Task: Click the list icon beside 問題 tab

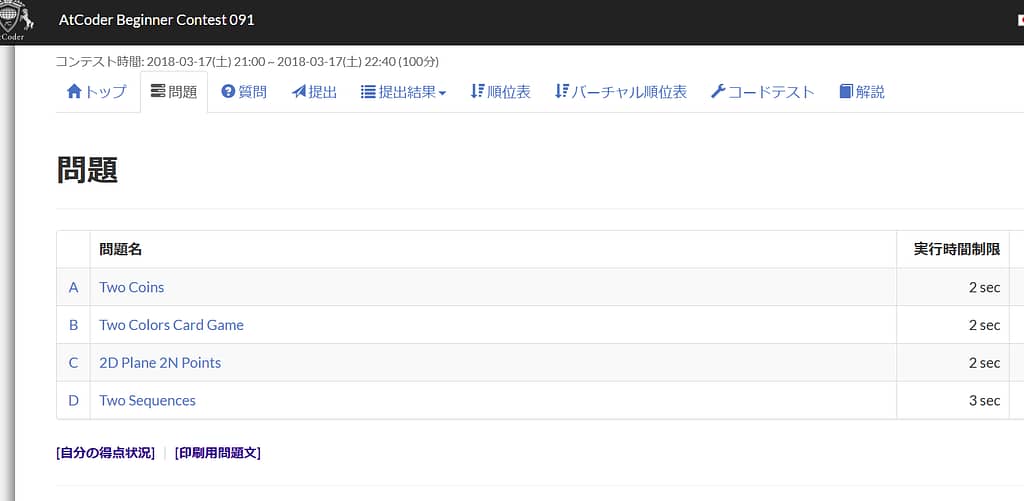Action: point(157,91)
